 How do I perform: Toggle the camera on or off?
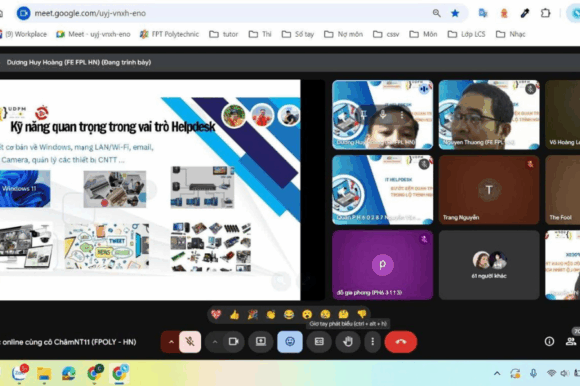[233, 342]
